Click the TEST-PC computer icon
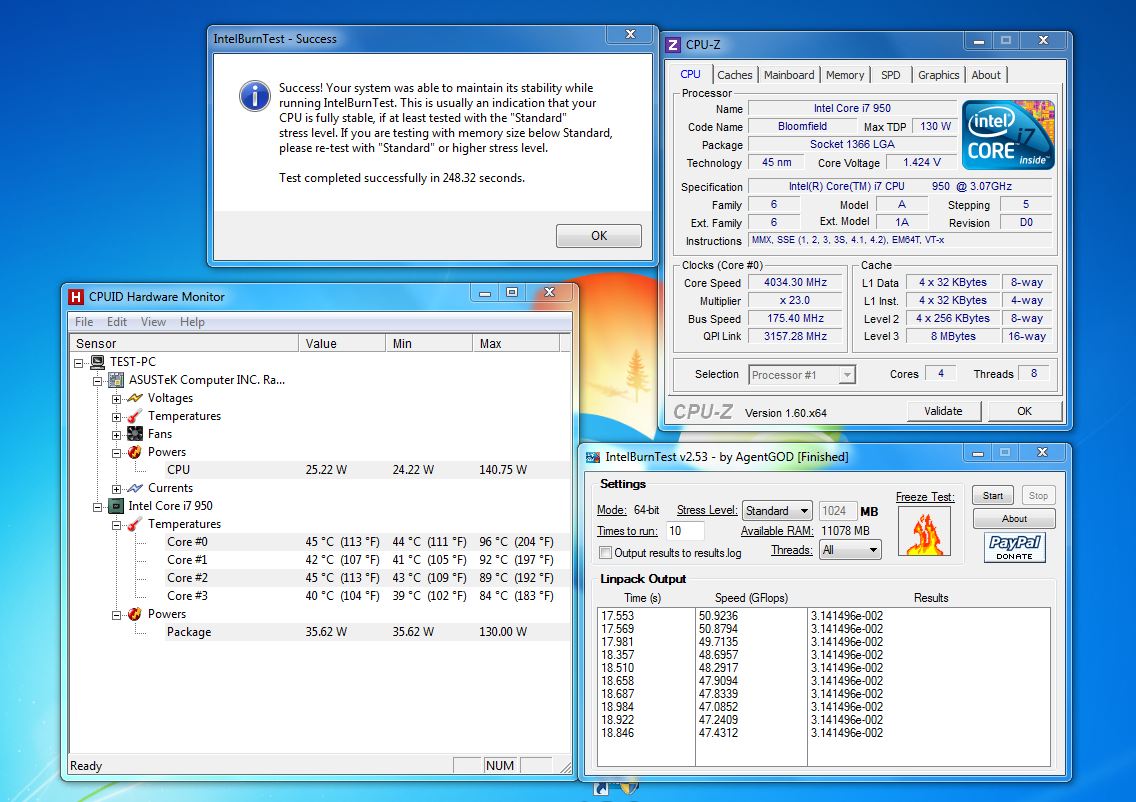Screen dimensions: 1136x802 (97, 362)
